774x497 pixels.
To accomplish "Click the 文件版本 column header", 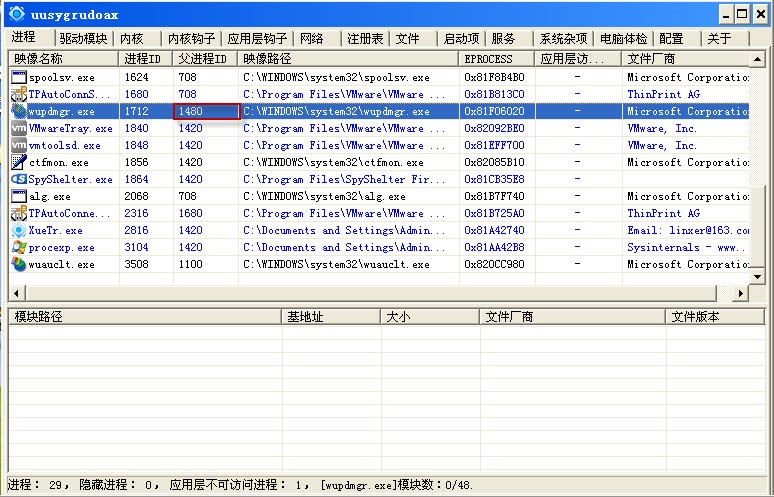I will [x=715, y=316].
